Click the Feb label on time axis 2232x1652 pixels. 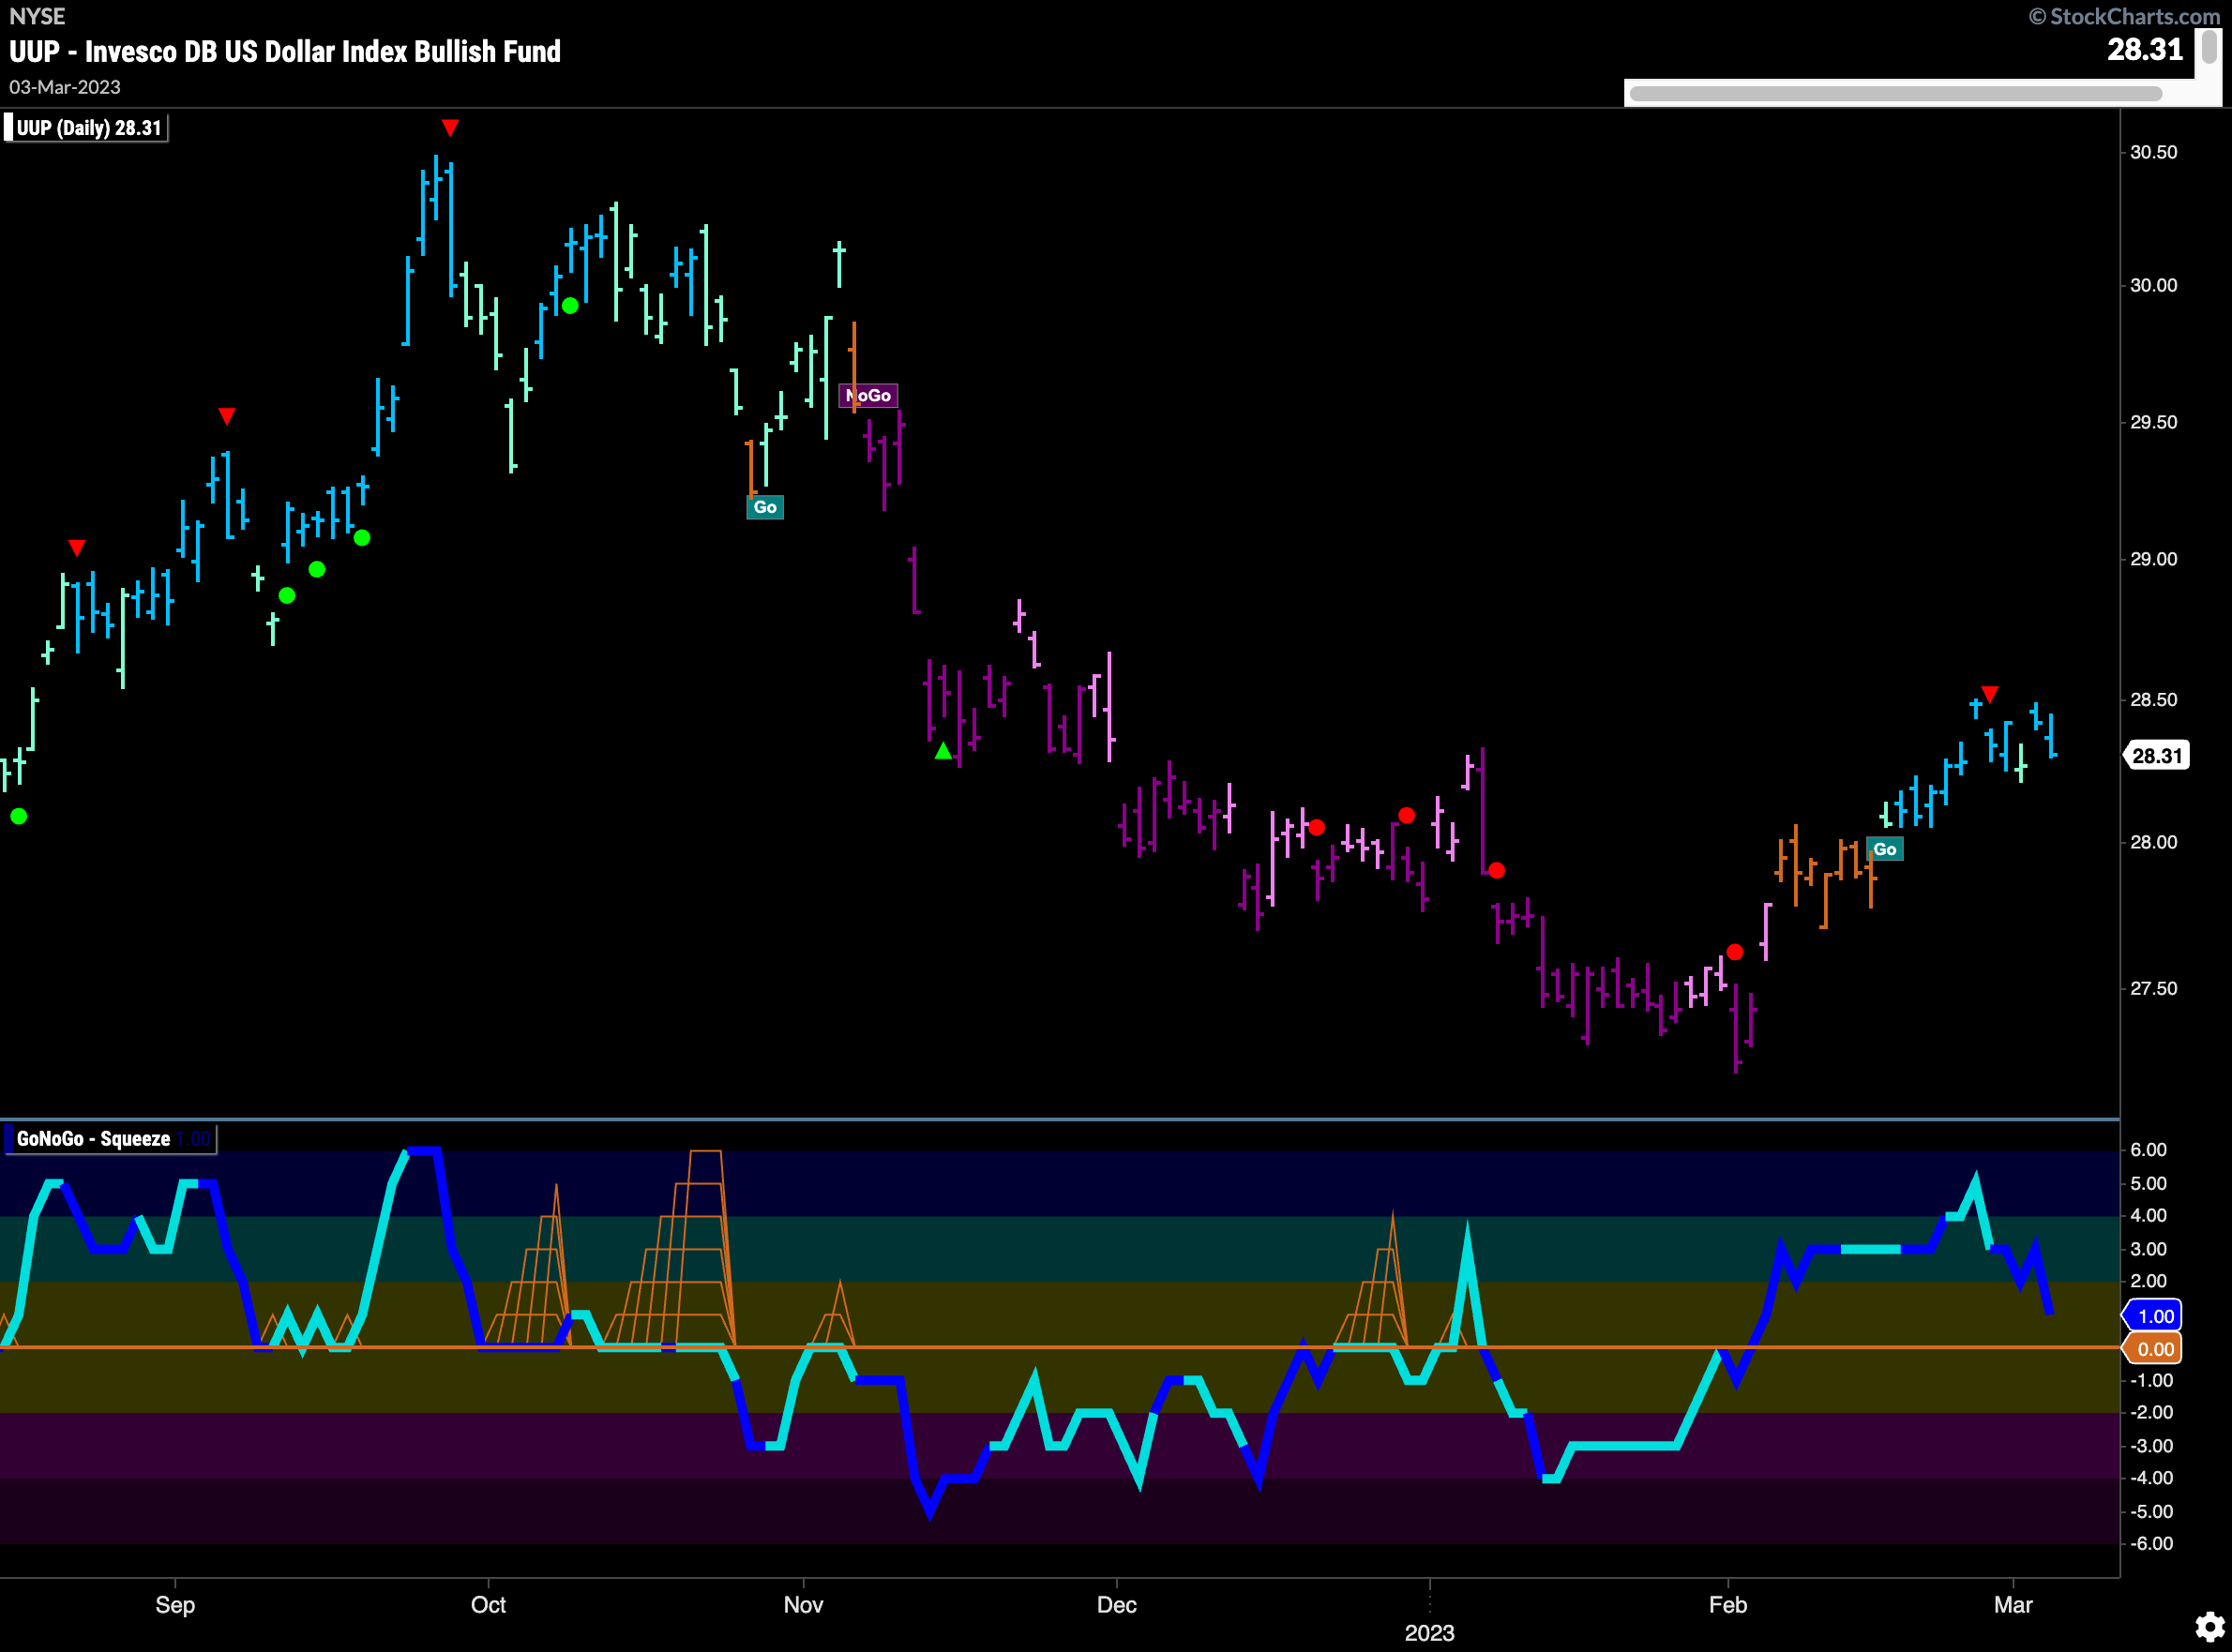(1728, 1605)
